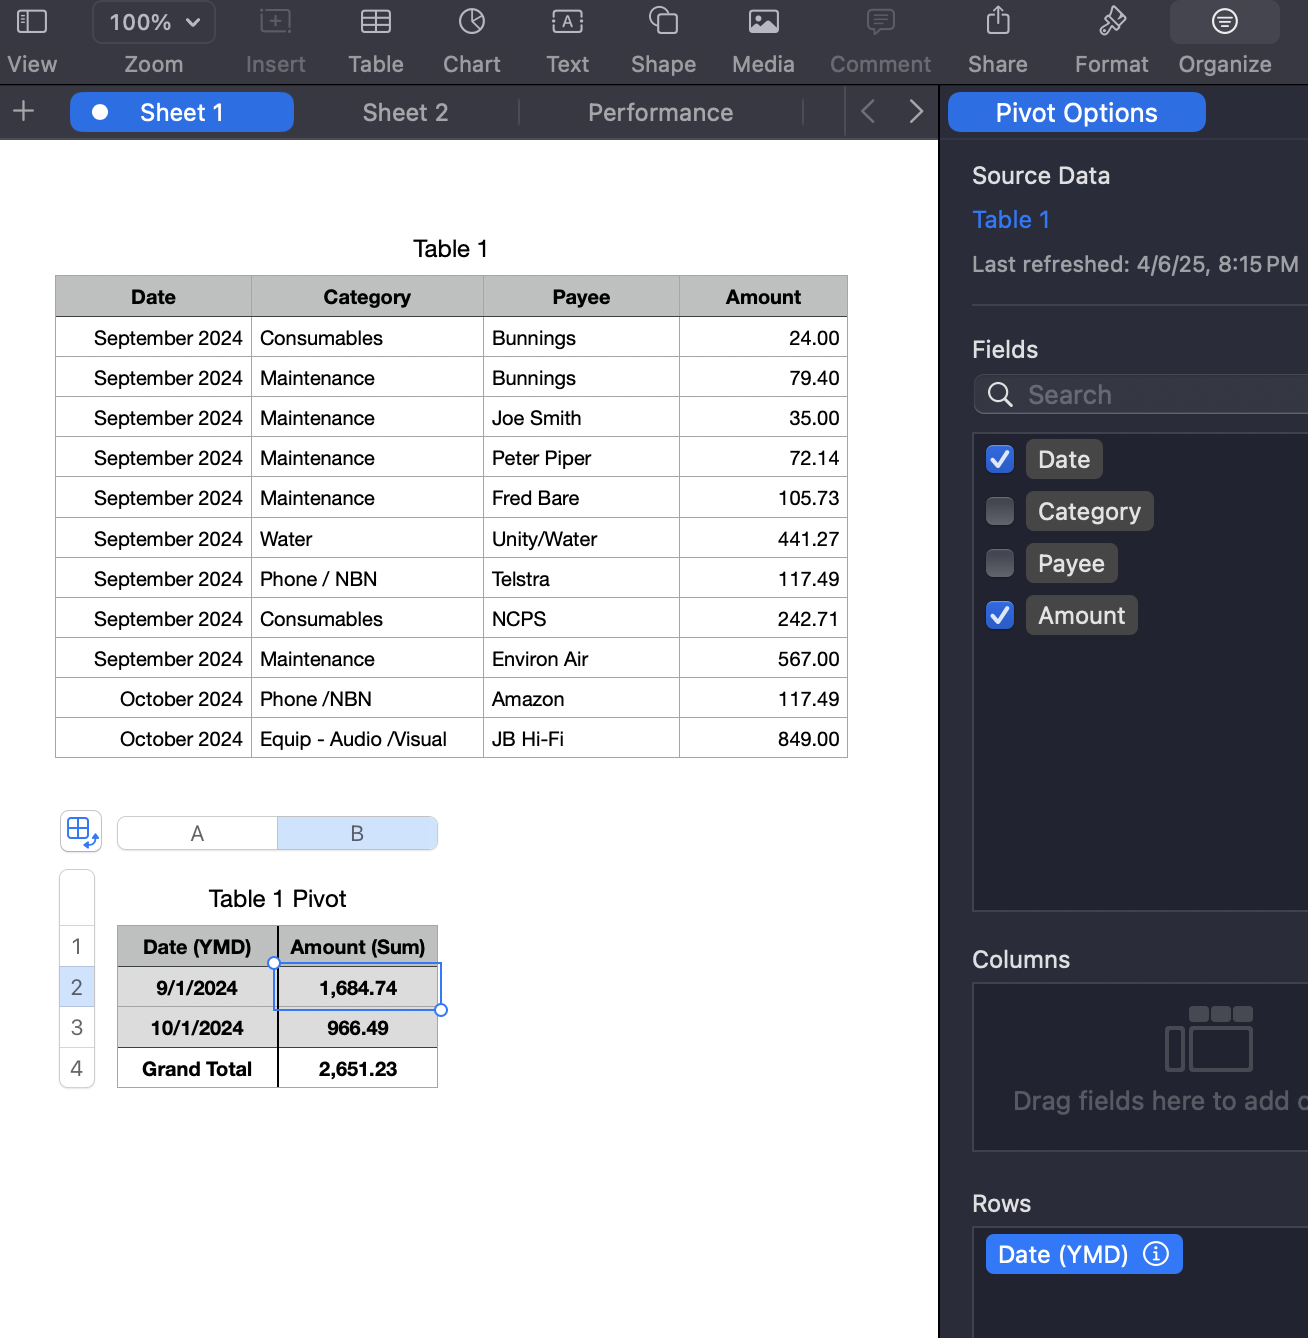Select the Payee field pill

click(x=1071, y=563)
